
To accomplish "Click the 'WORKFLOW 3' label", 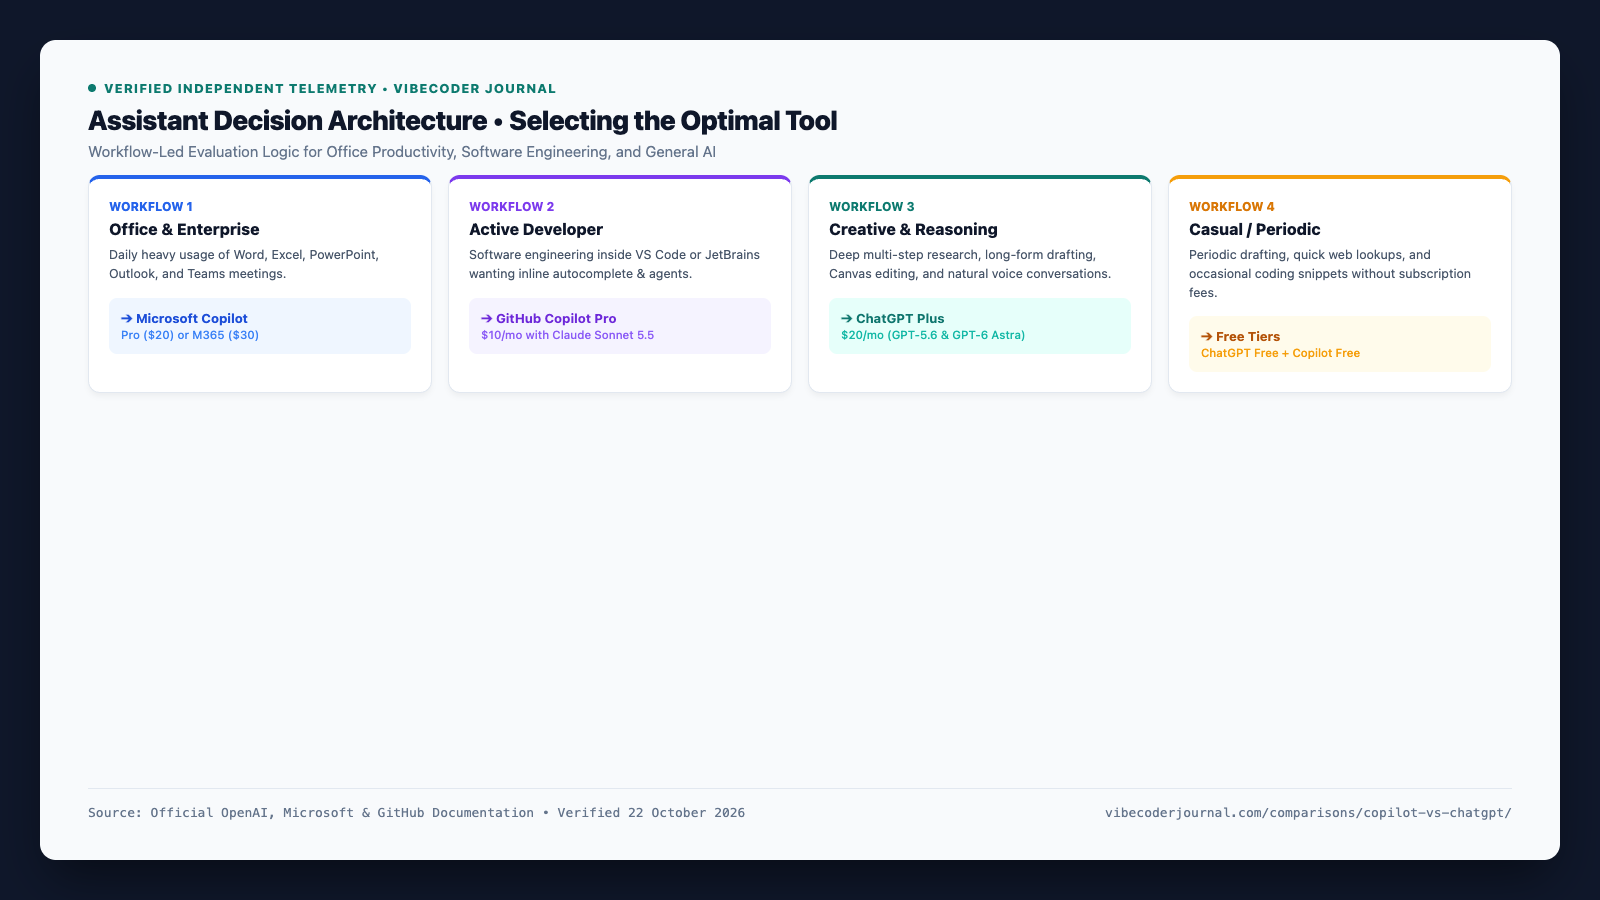I will tap(871, 207).
